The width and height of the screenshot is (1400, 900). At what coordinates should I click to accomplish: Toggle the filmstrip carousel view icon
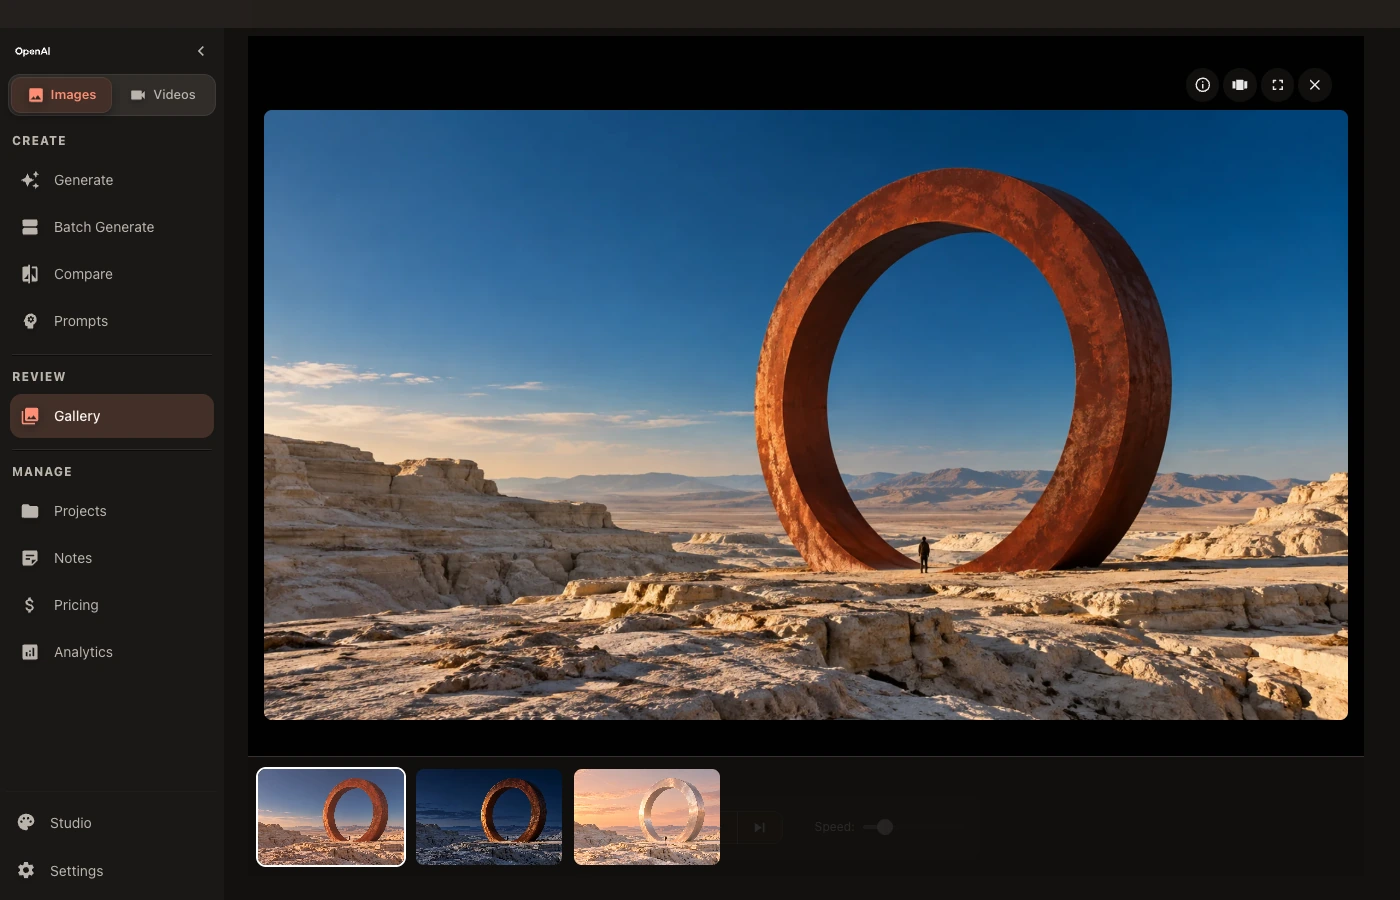tap(1240, 85)
